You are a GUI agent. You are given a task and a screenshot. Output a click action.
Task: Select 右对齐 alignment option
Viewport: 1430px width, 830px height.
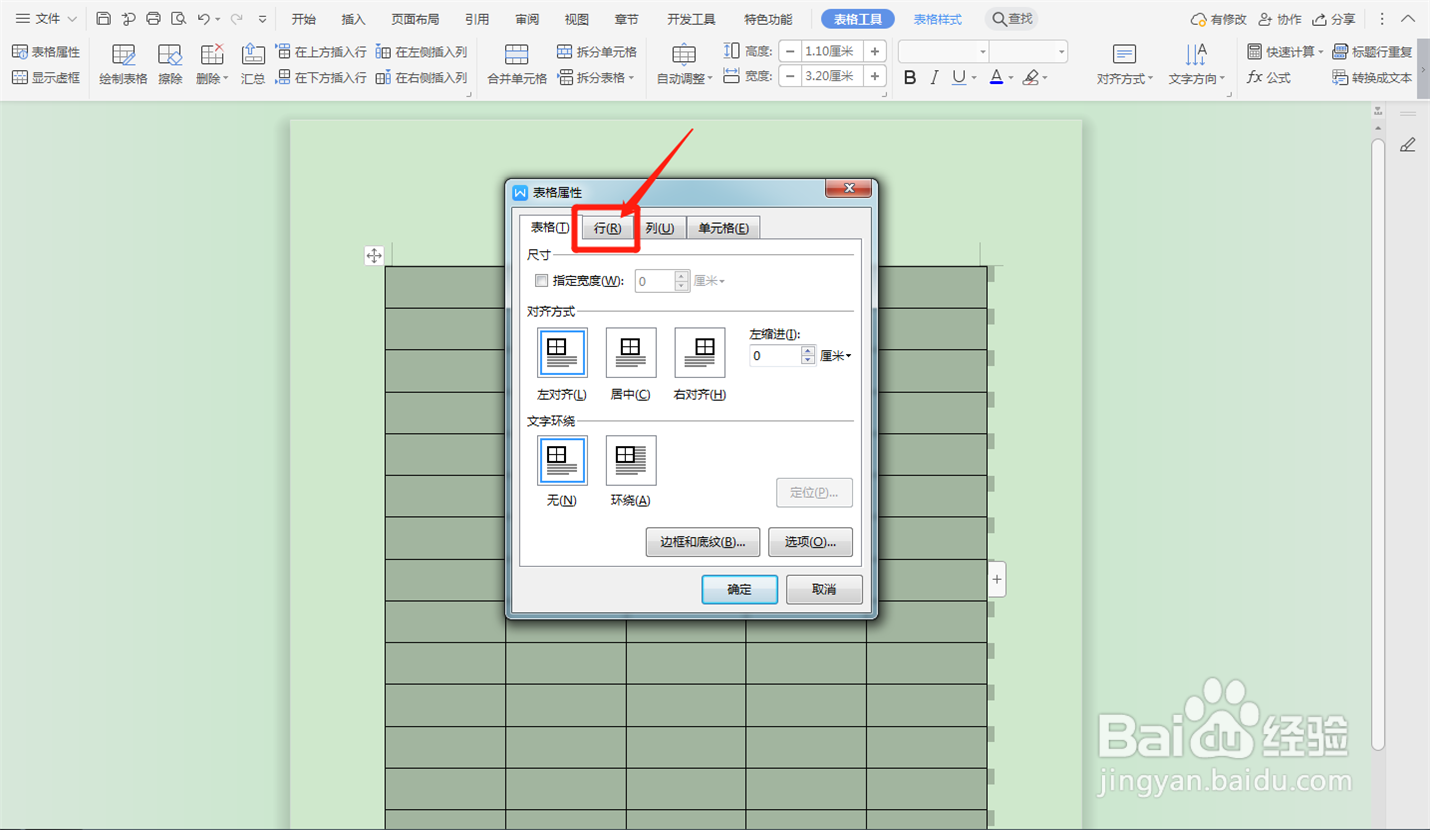tap(700, 353)
